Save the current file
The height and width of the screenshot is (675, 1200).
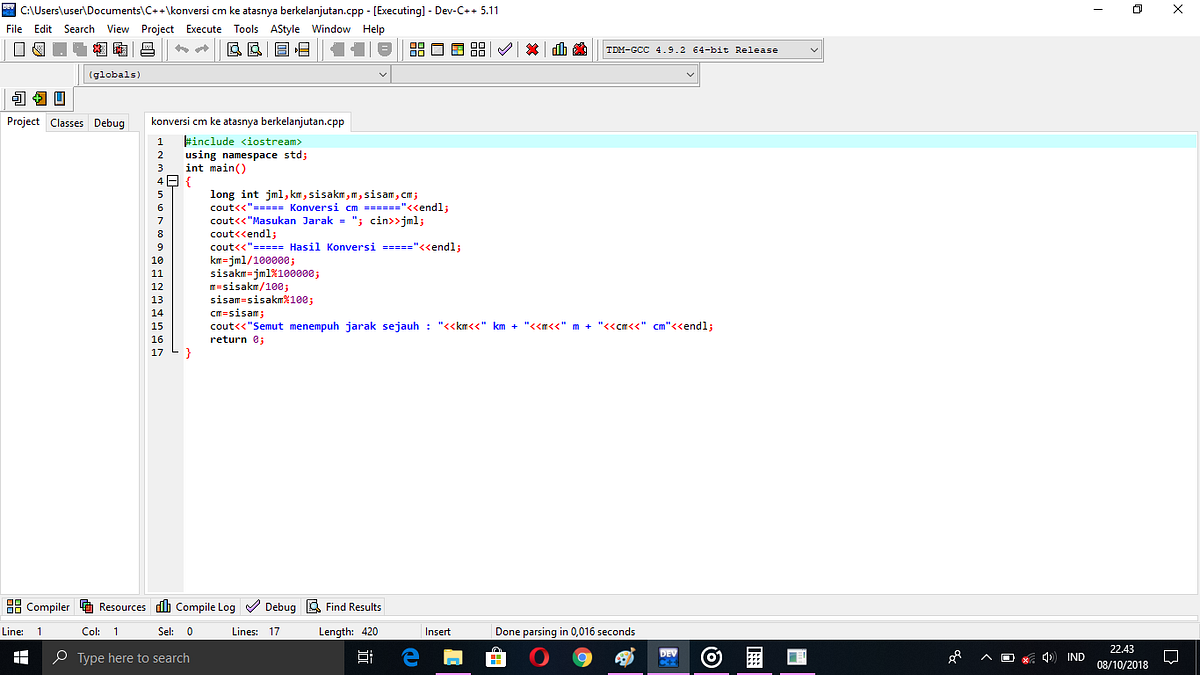coord(57,49)
